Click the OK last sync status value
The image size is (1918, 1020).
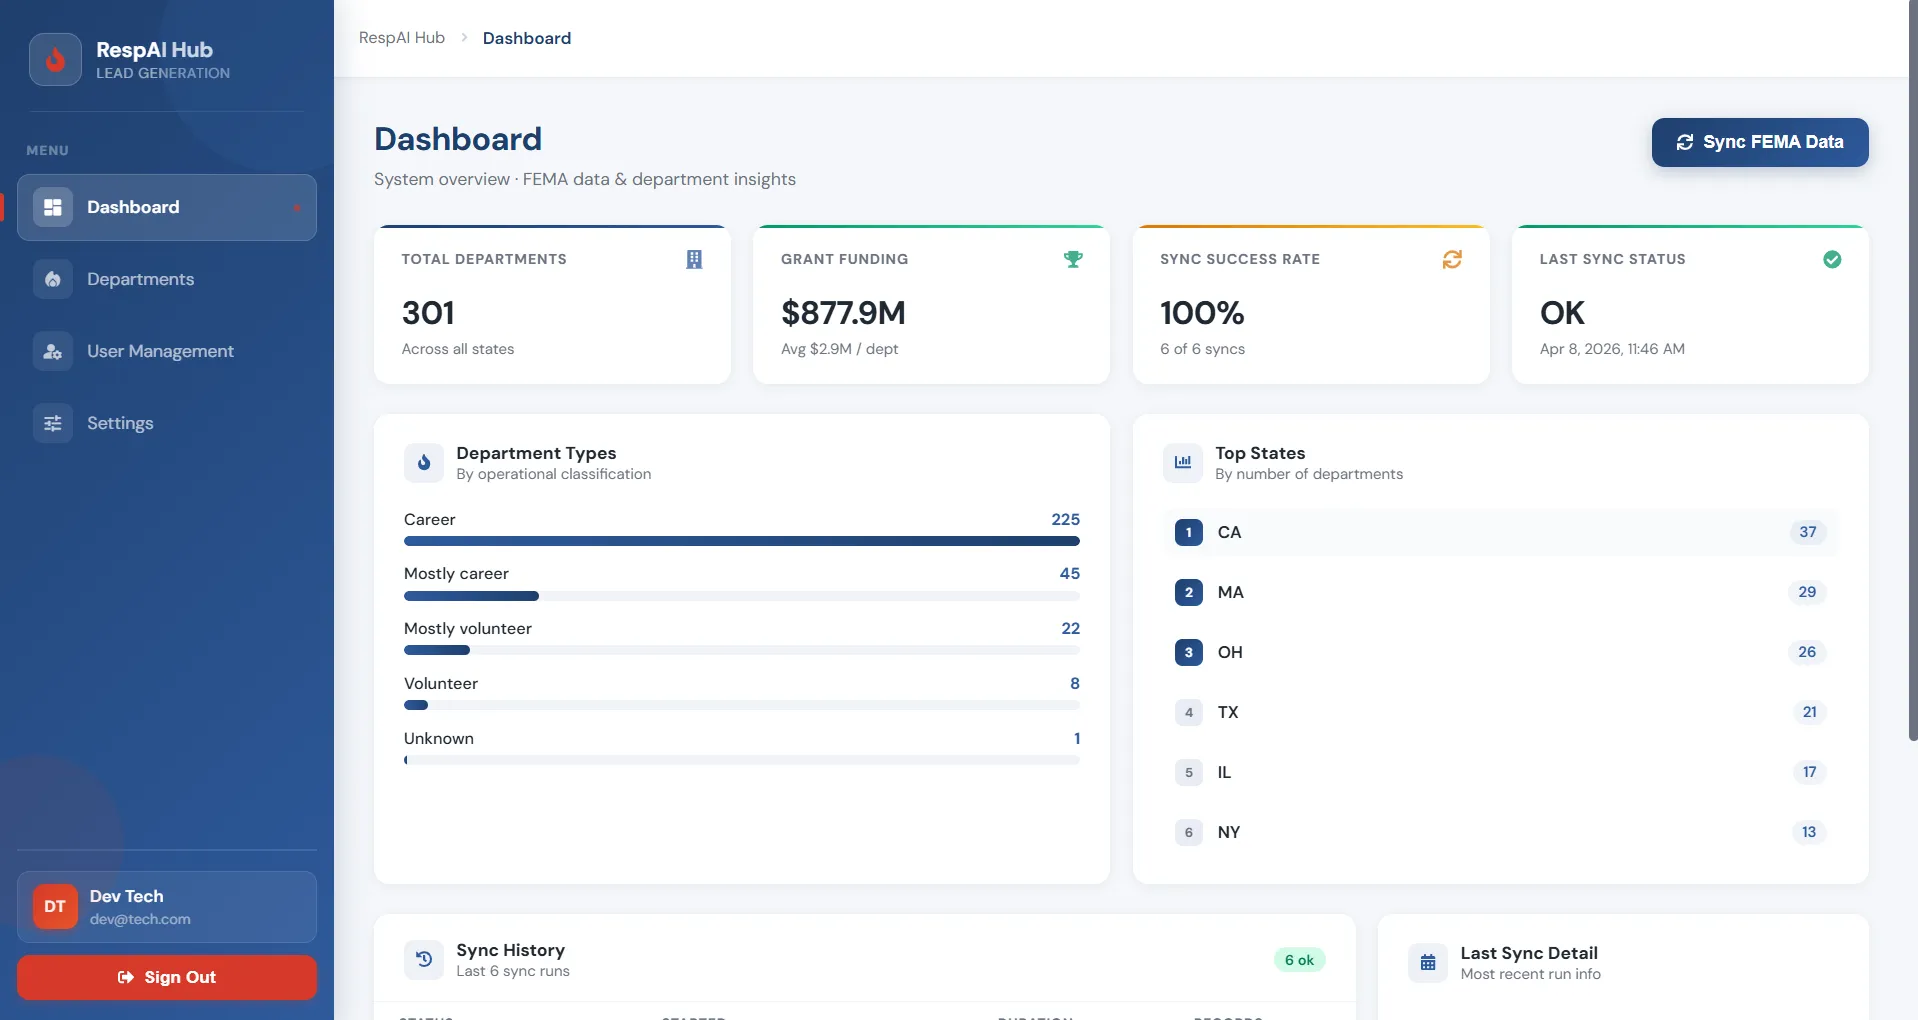(1562, 313)
